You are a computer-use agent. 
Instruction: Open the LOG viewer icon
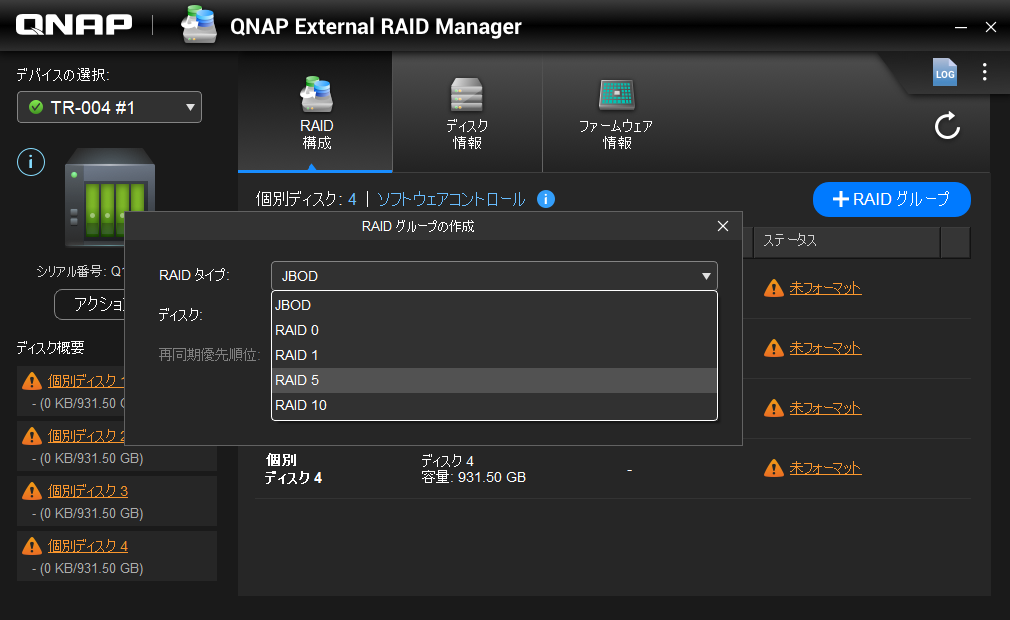[944, 71]
